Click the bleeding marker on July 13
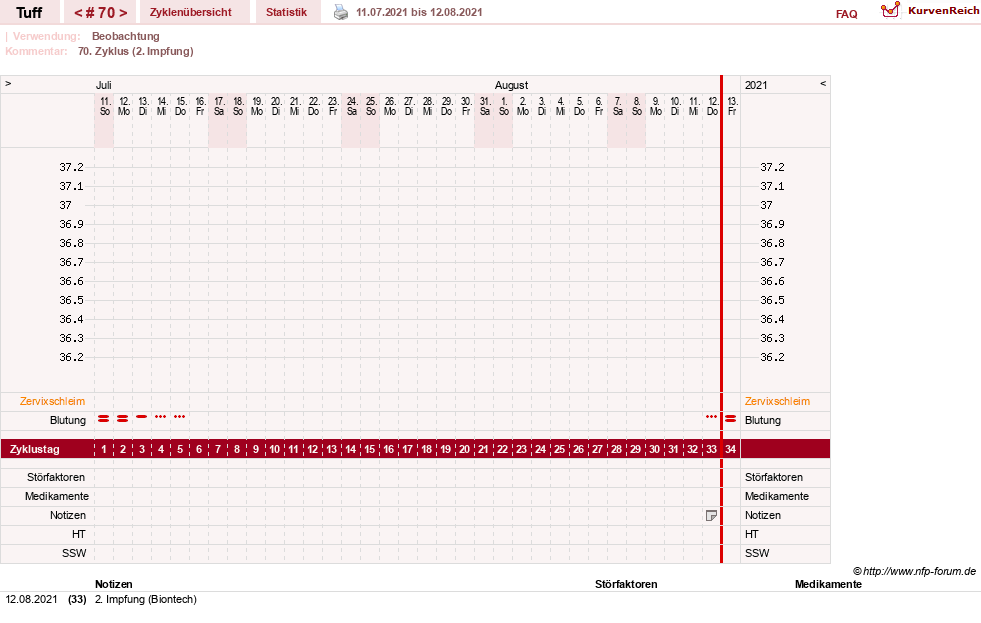 [142, 417]
